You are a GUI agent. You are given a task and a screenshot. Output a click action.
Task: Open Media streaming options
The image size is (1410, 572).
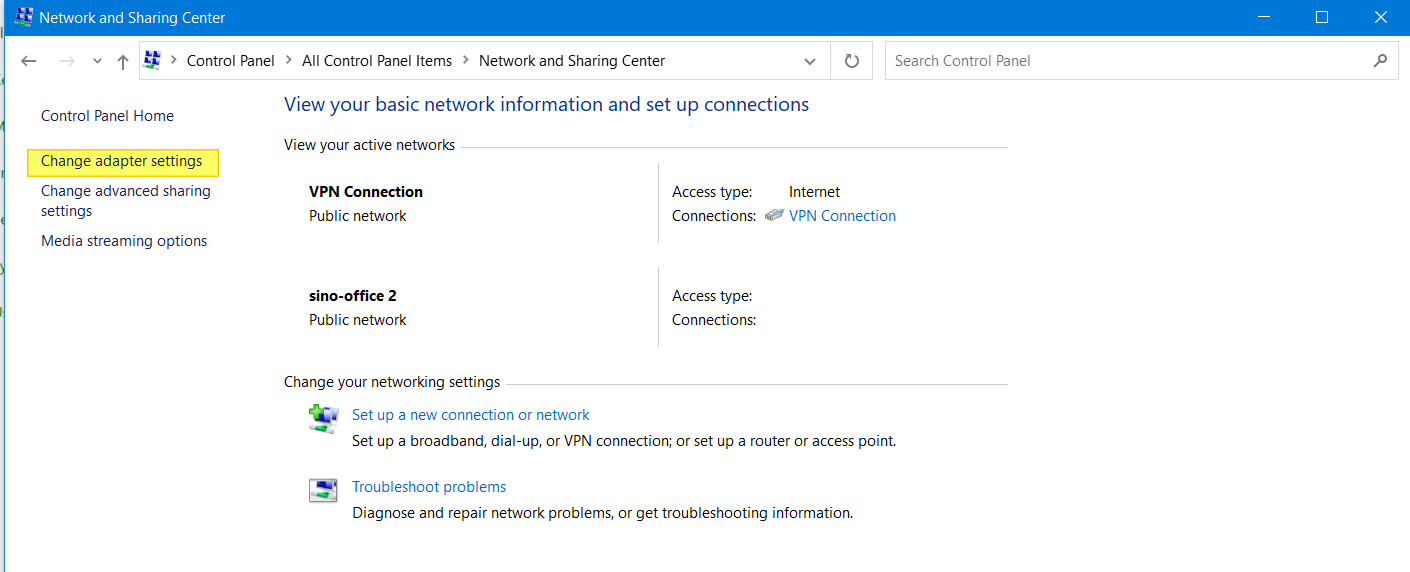tap(124, 241)
